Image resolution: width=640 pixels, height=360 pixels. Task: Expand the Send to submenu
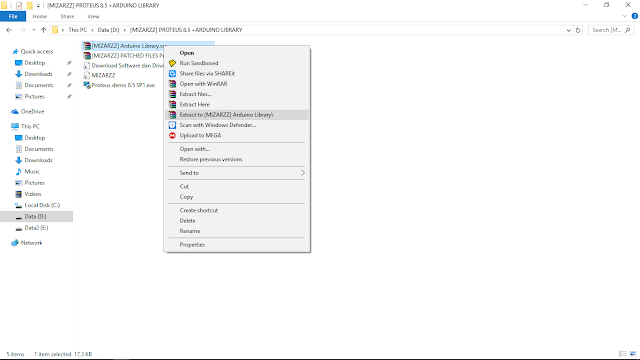pyautogui.click(x=303, y=173)
